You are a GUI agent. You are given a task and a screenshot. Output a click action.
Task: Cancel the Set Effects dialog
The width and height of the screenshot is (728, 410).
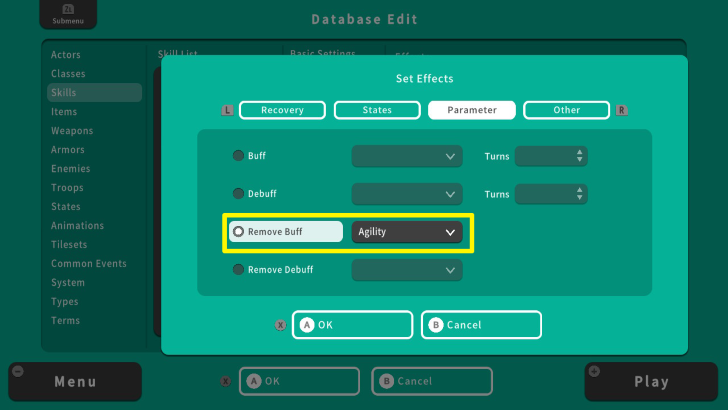coord(481,325)
